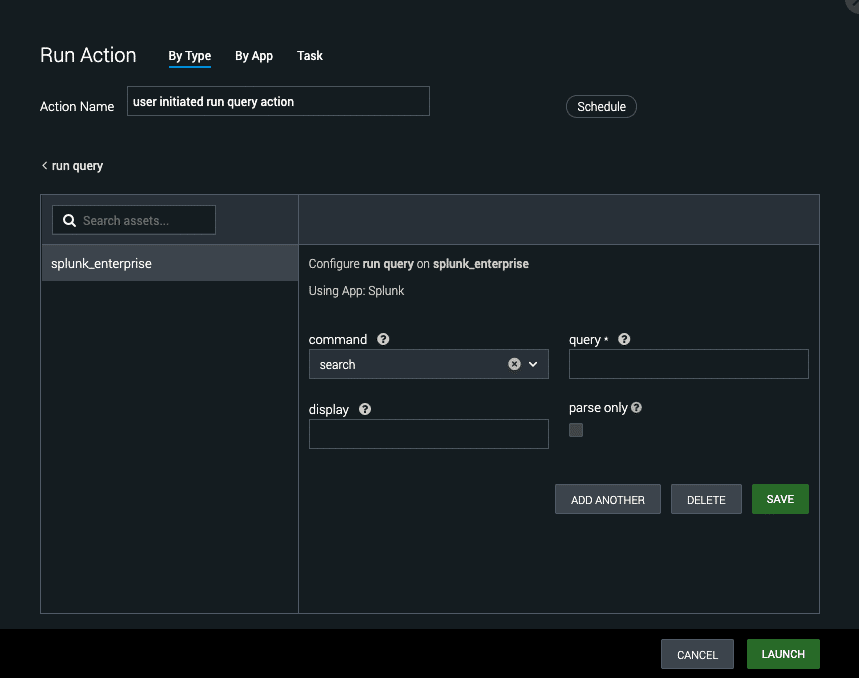Launch the action

(x=783, y=654)
